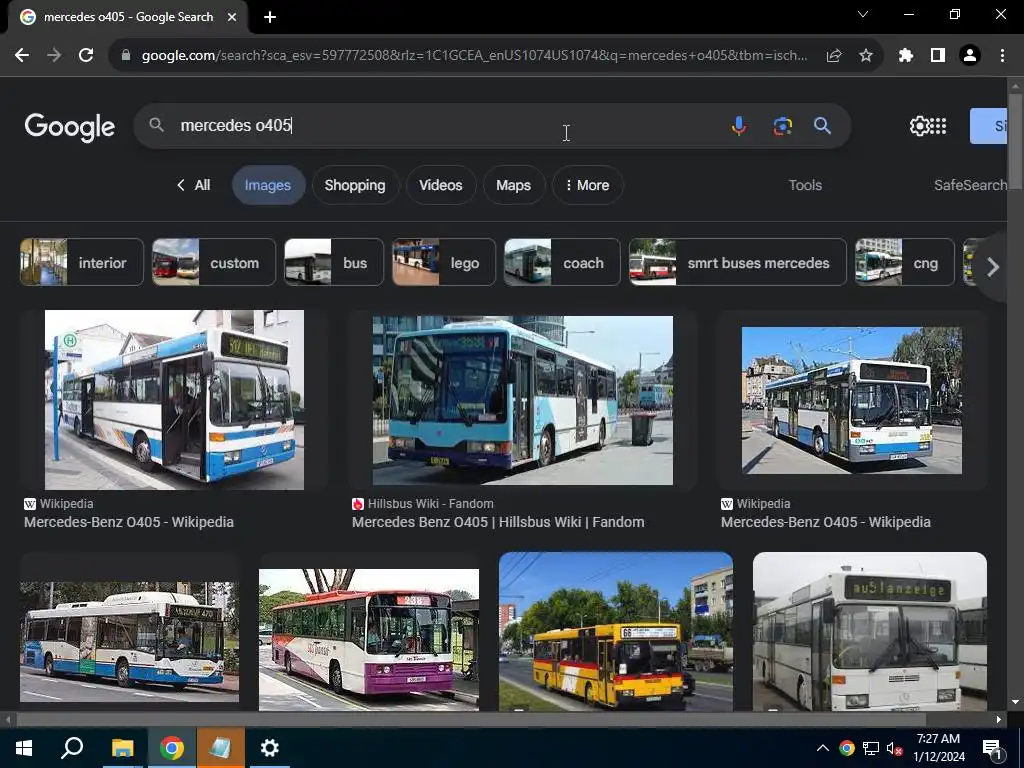Open the Hillsbus Wiki bus image

pyautogui.click(x=522, y=400)
